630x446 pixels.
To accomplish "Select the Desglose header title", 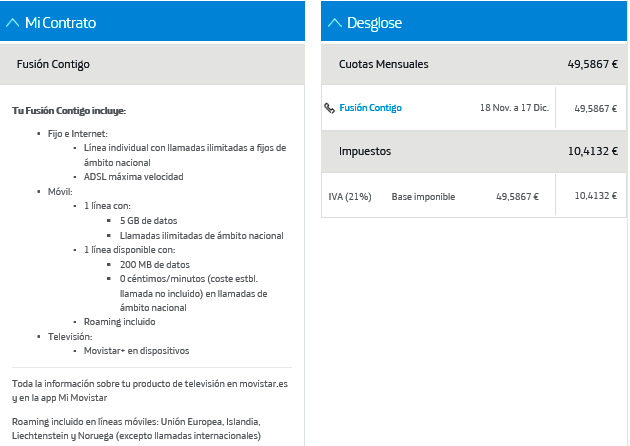I will pyautogui.click(x=374, y=22).
